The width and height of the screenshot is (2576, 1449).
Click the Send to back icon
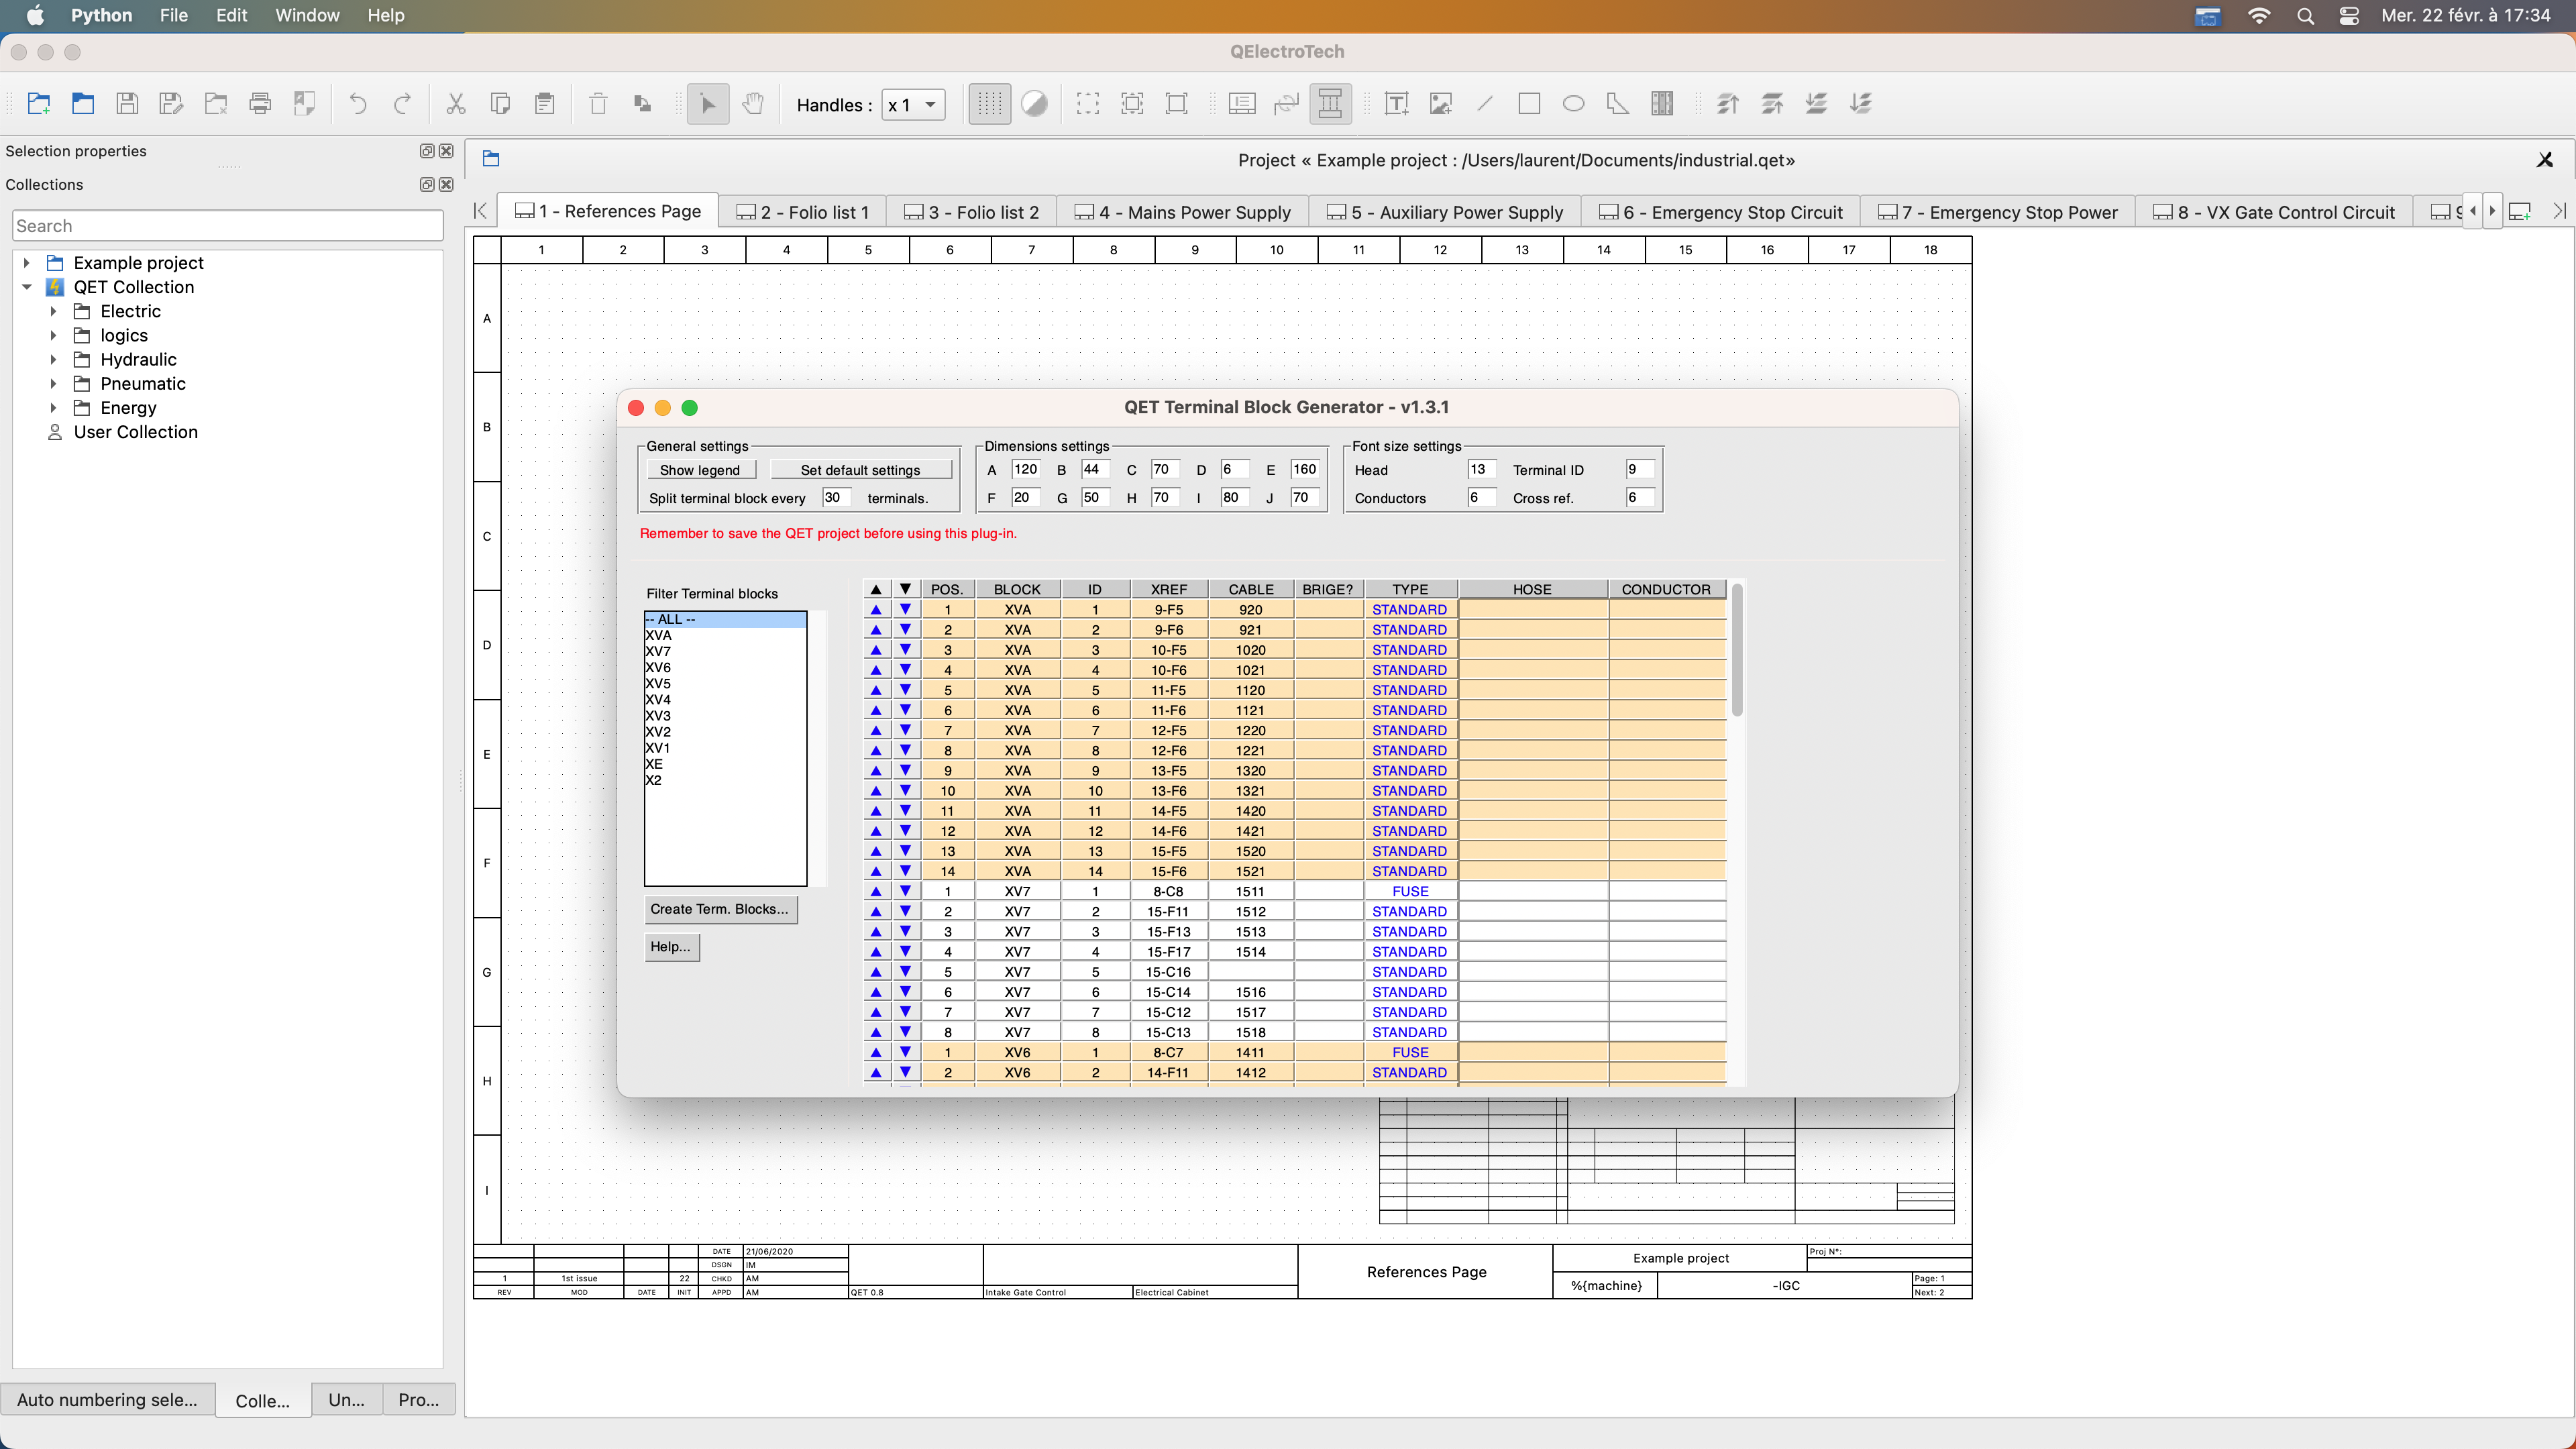pyautogui.click(x=1860, y=104)
